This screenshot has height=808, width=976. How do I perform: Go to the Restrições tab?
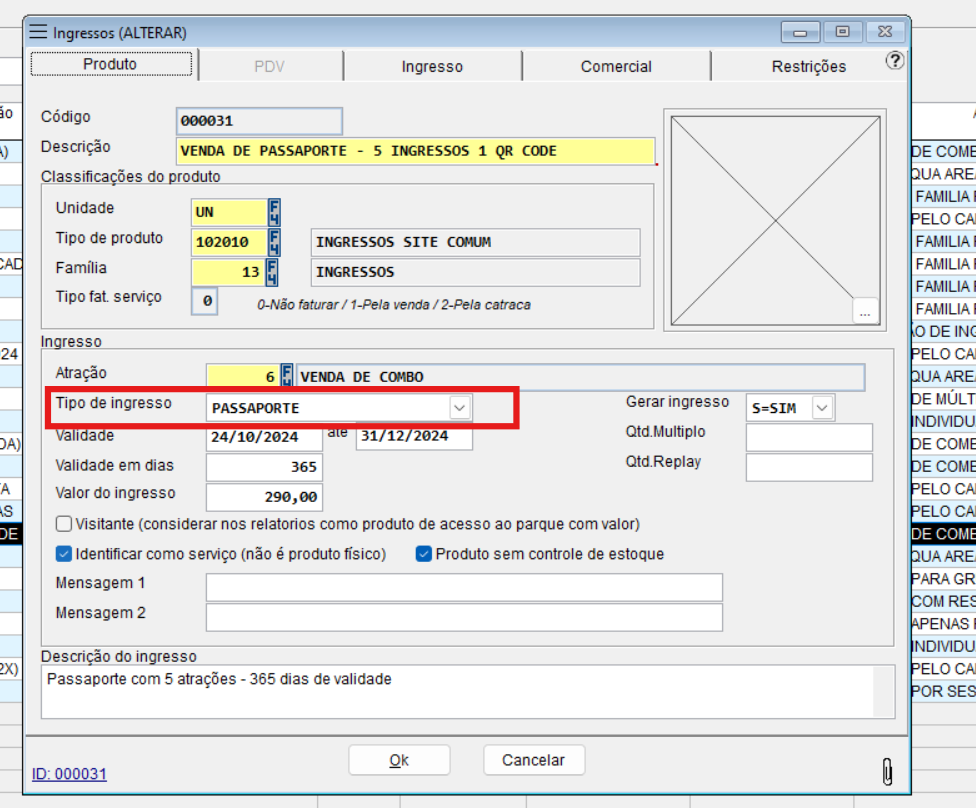pos(808,67)
